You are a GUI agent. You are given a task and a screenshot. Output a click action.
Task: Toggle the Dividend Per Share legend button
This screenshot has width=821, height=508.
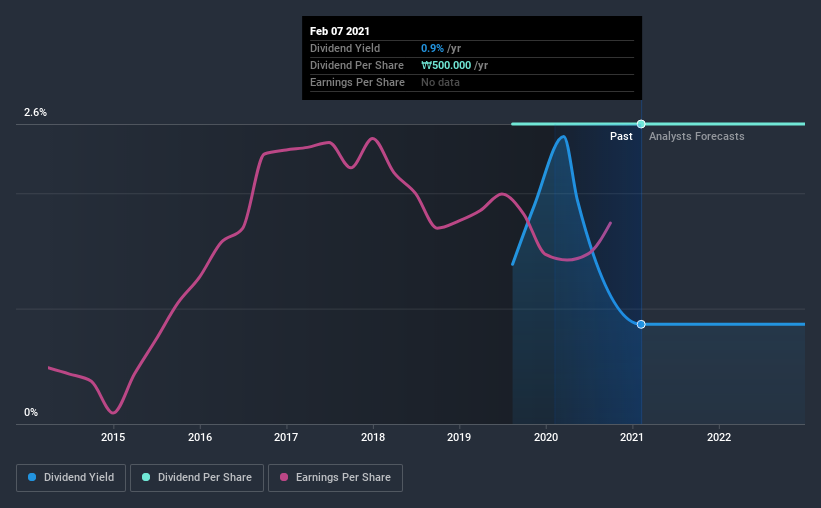coord(197,478)
